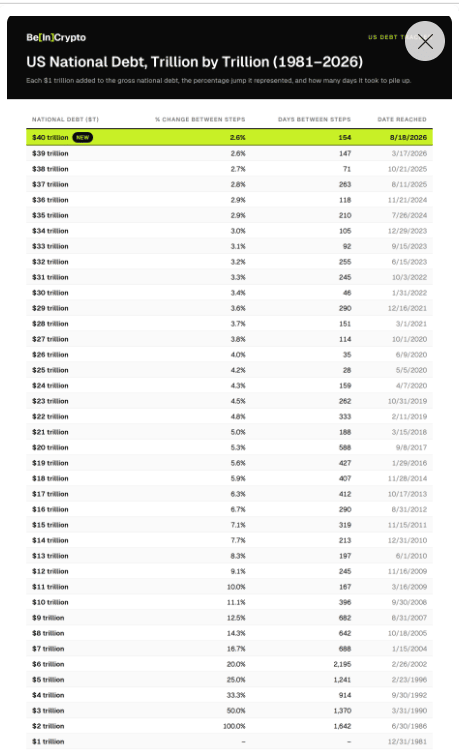
Task: Click the Date Reached column header
Action: (402, 119)
